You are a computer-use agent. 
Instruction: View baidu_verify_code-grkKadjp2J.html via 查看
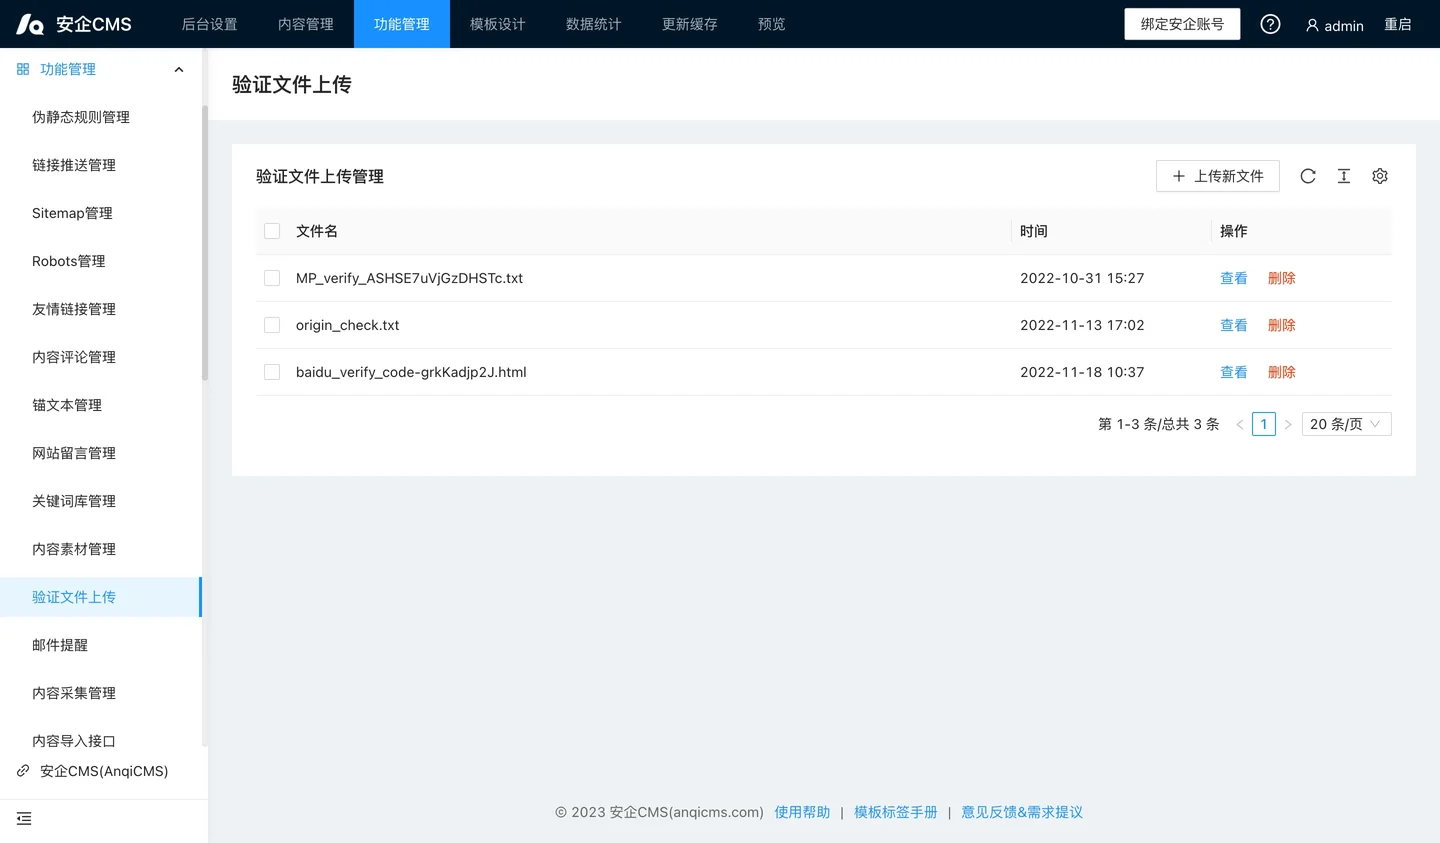click(1234, 372)
